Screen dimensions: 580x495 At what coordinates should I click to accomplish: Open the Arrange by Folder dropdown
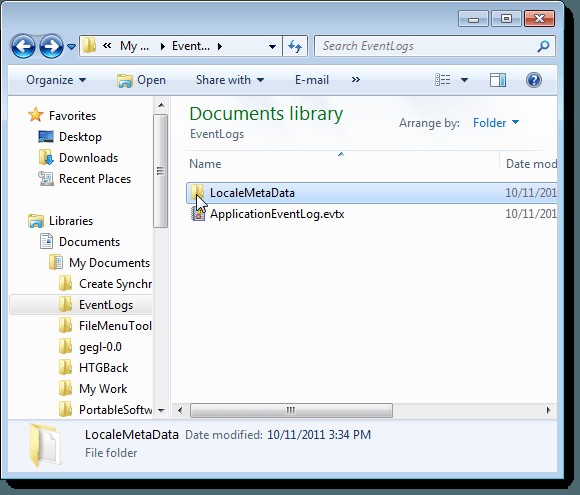[496, 123]
